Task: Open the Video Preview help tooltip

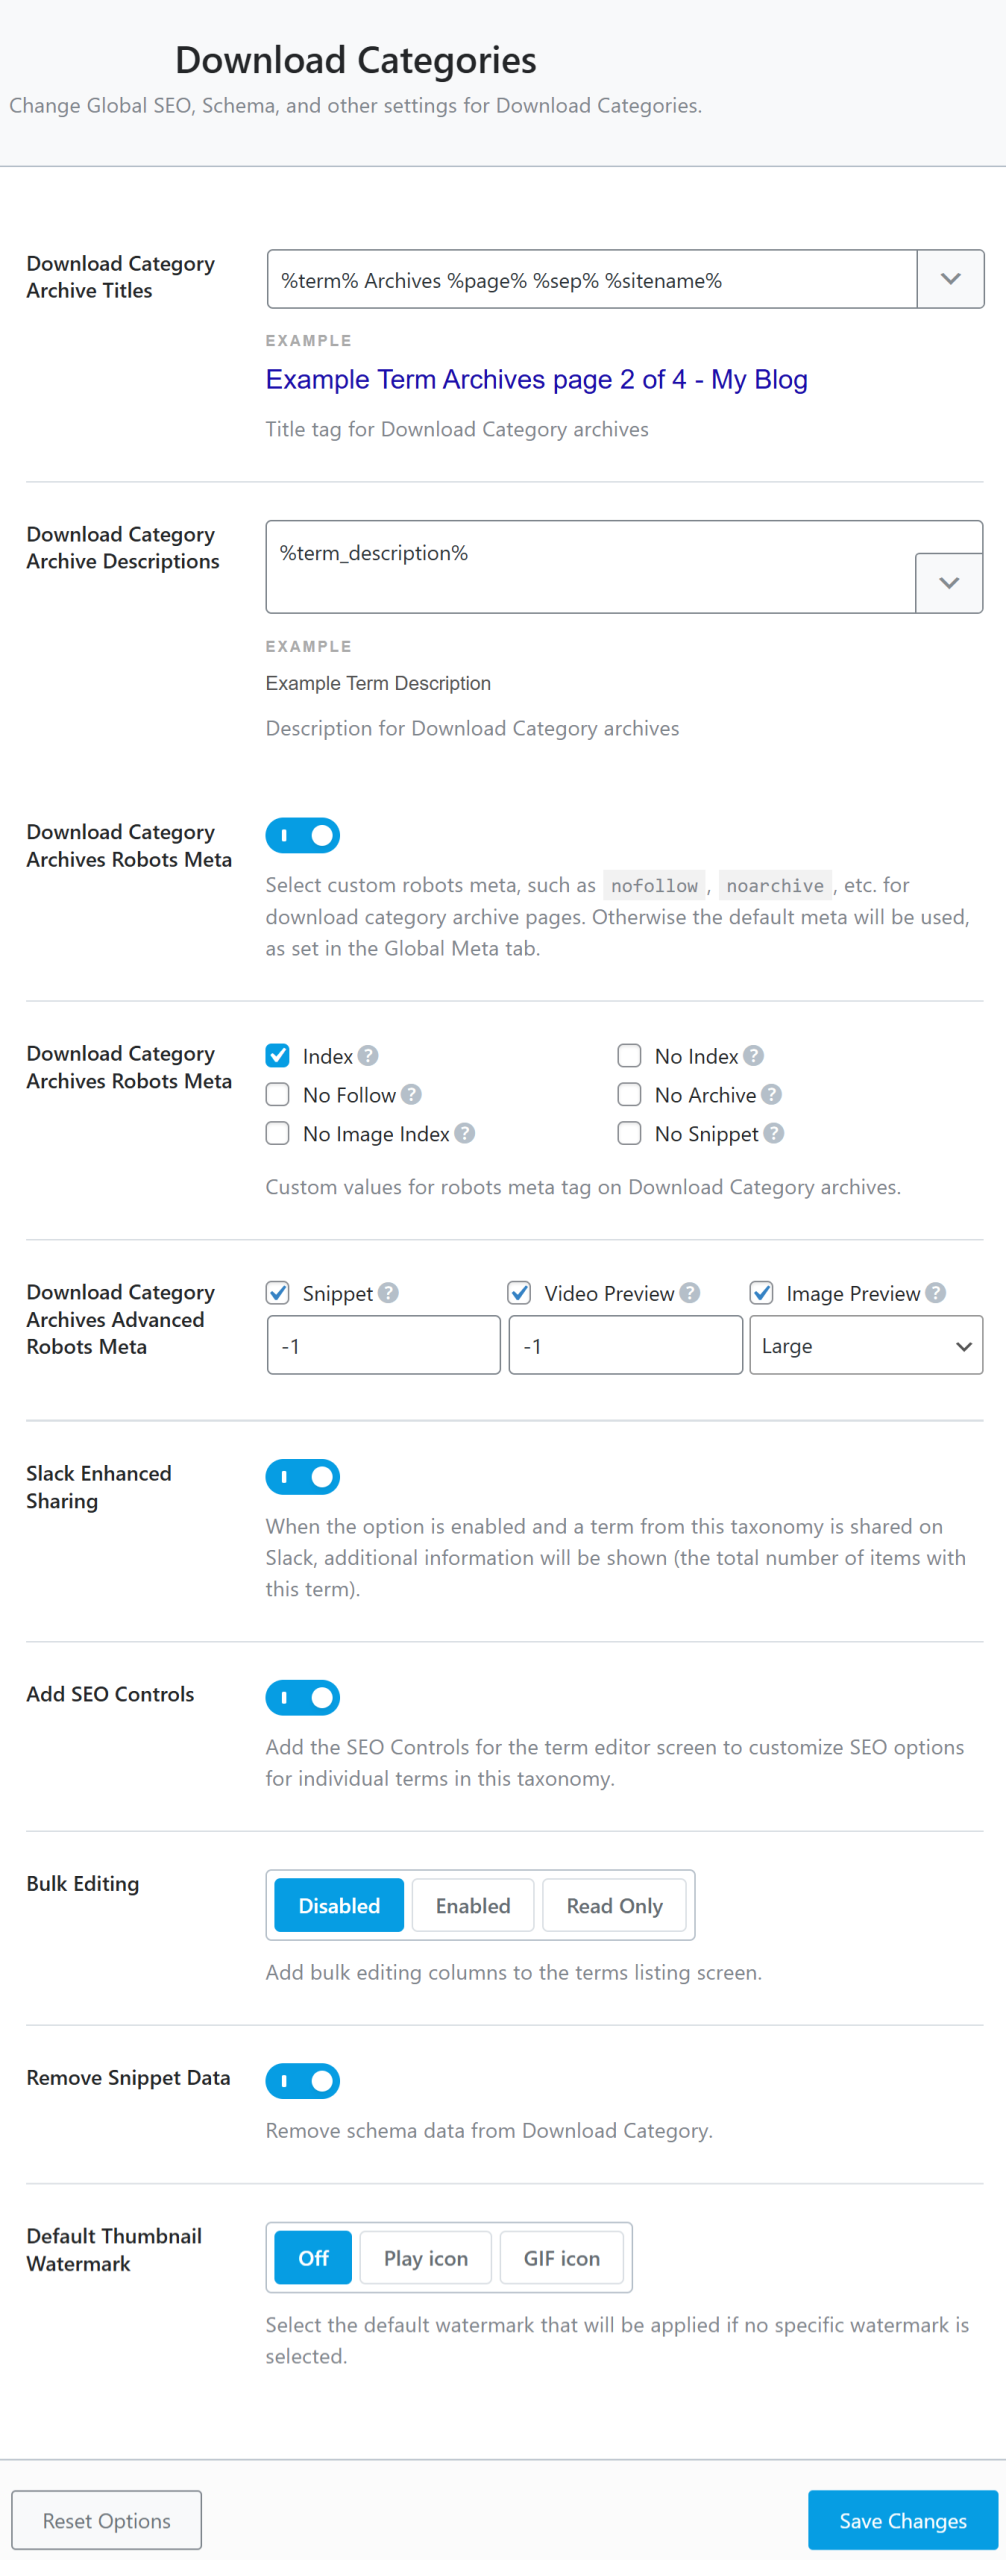Action: [689, 1292]
